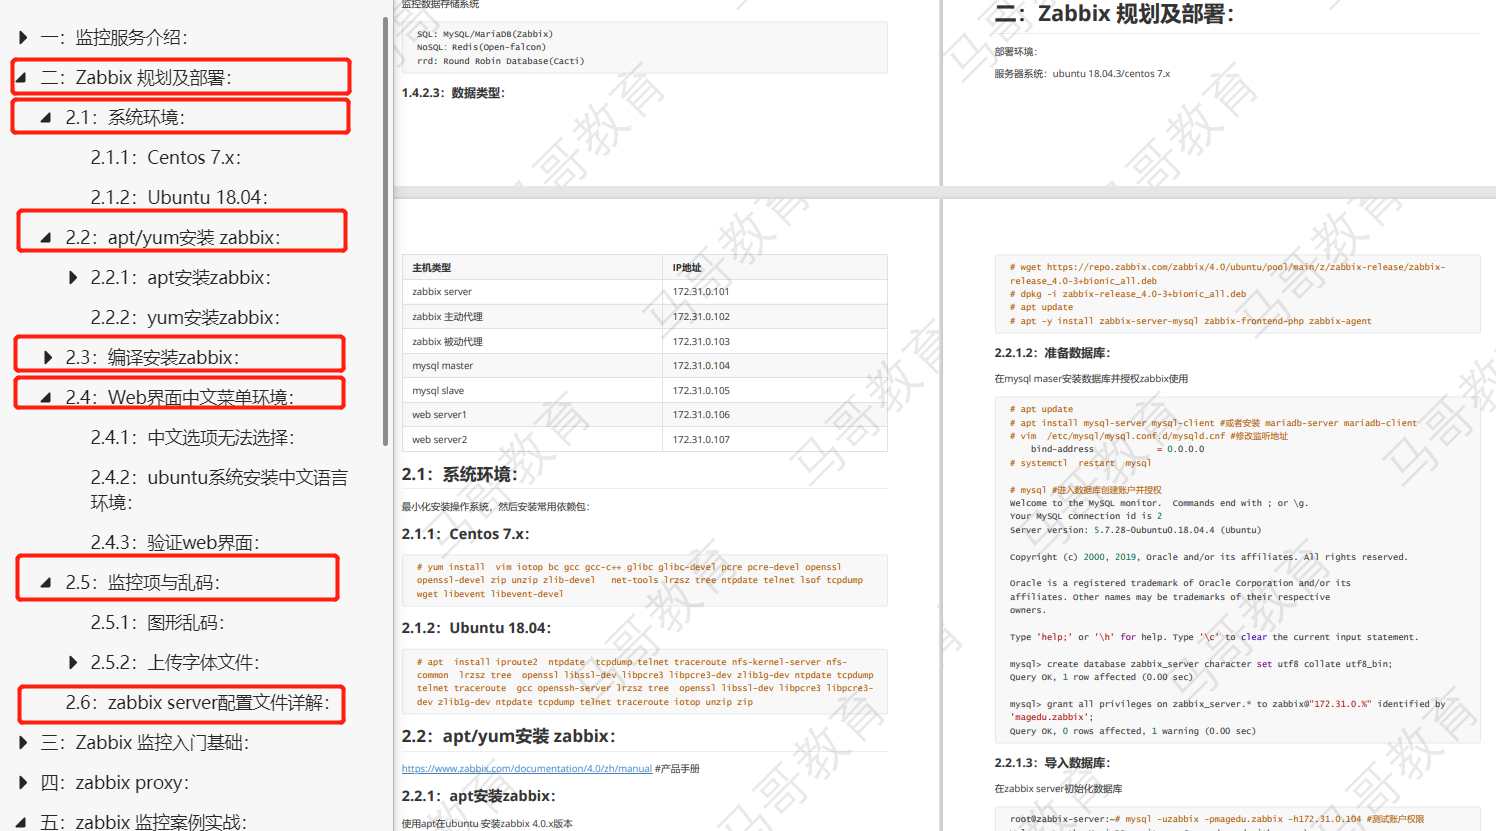Screen dimensions: 1496x831
Task: Jump to 二：Zabbix 规划及部署 in outline
Action: coord(136,78)
